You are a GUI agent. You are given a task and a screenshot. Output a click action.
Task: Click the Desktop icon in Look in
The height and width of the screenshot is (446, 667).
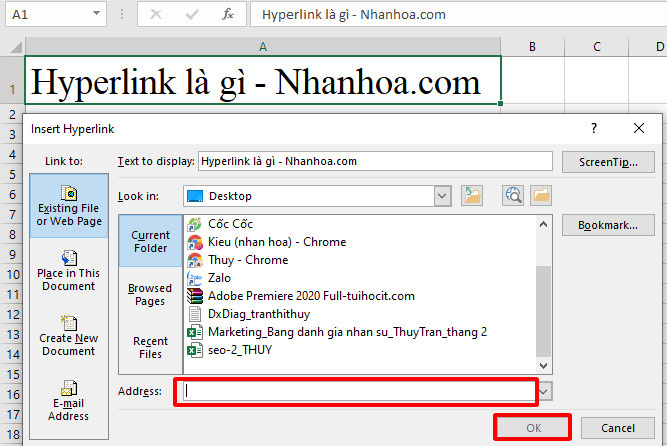pyautogui.click(x=195, y=196)
